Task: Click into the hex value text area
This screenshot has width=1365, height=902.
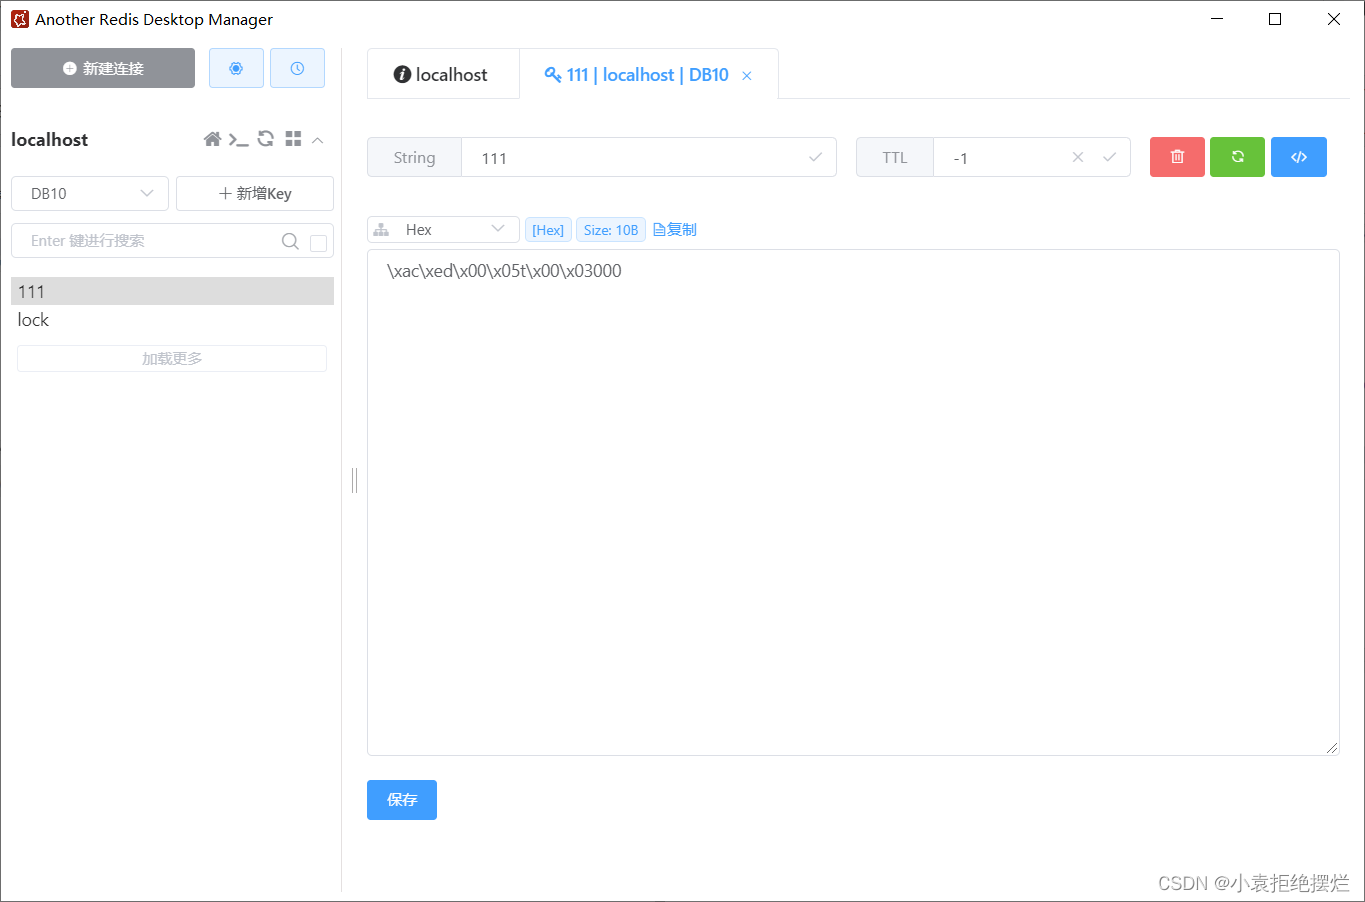Action: click(x=853, y=502)
